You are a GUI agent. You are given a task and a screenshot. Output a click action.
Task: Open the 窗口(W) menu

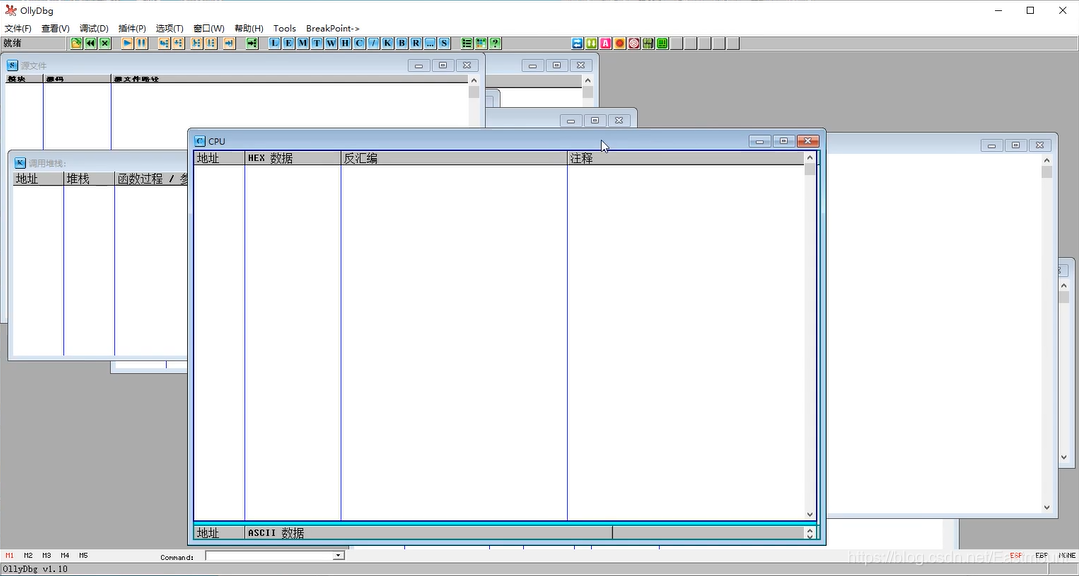(209, 28)
